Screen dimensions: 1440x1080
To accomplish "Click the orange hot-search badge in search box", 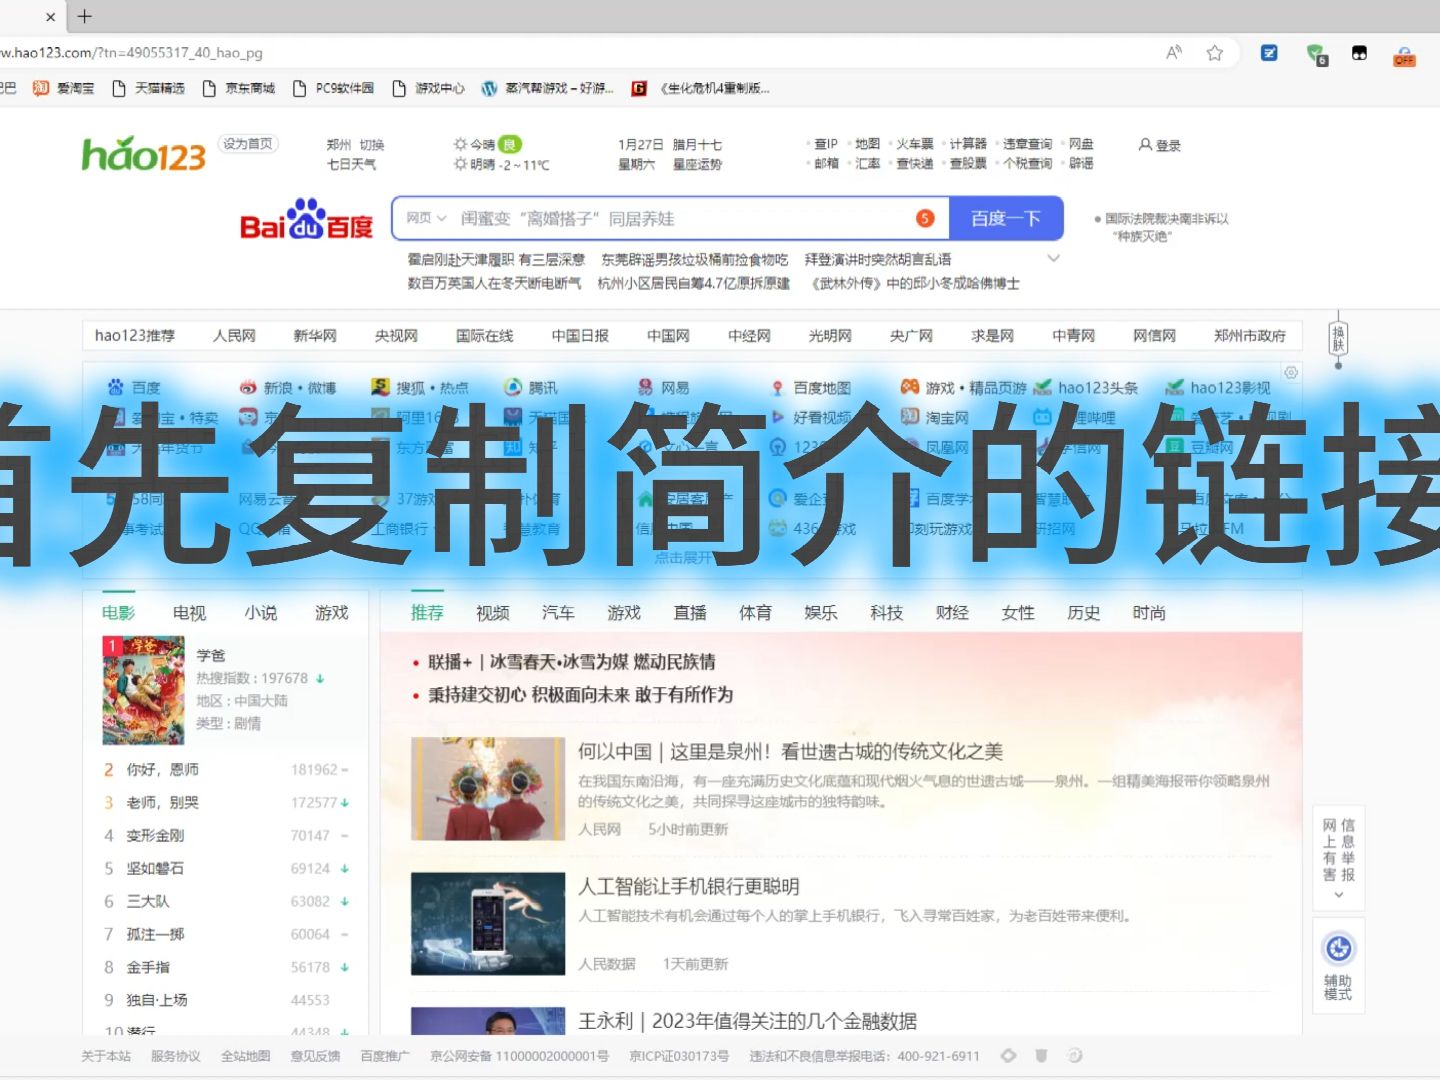I will pos(925,218).
